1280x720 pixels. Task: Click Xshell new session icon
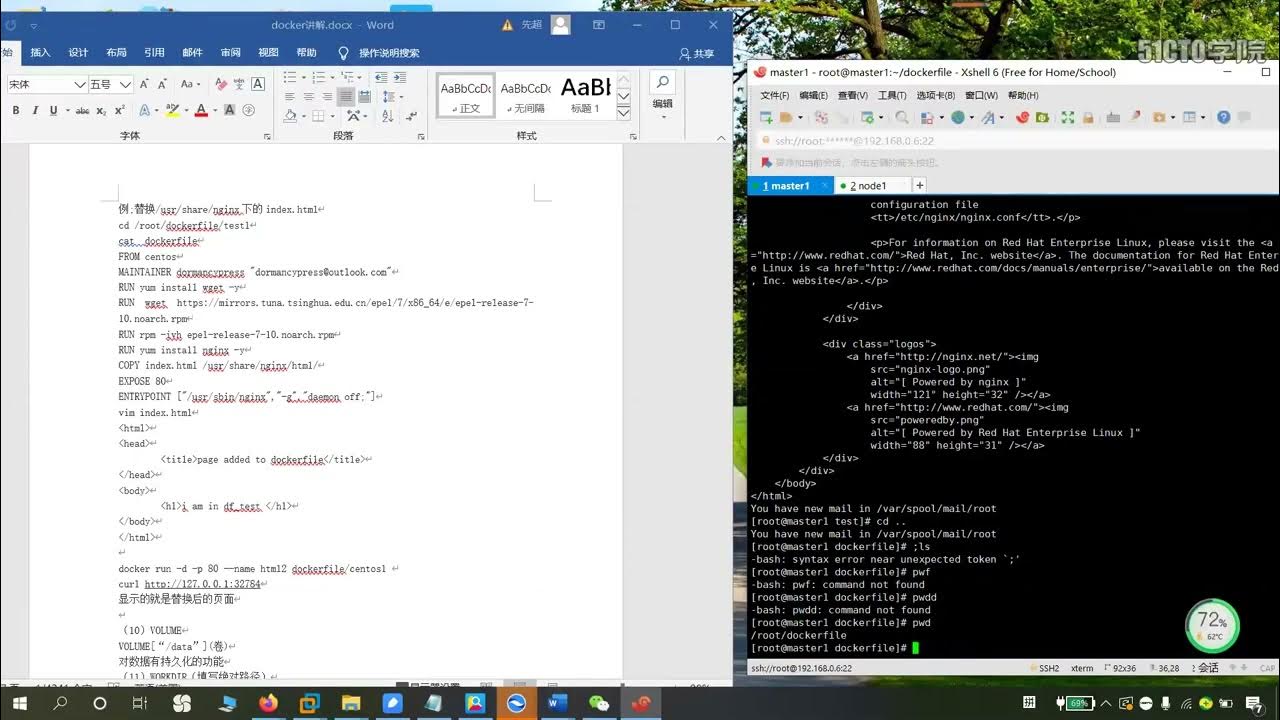click(766, 117)
